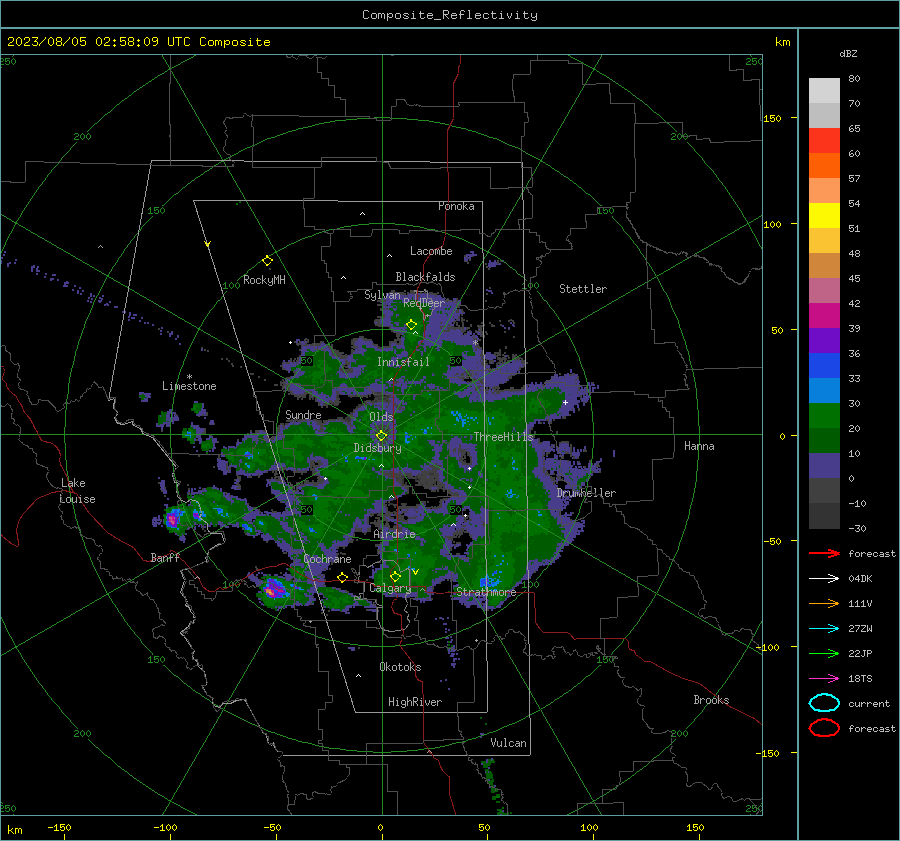
Task: Click the cyan current ellipse in legend
Action: click(824, 703)
